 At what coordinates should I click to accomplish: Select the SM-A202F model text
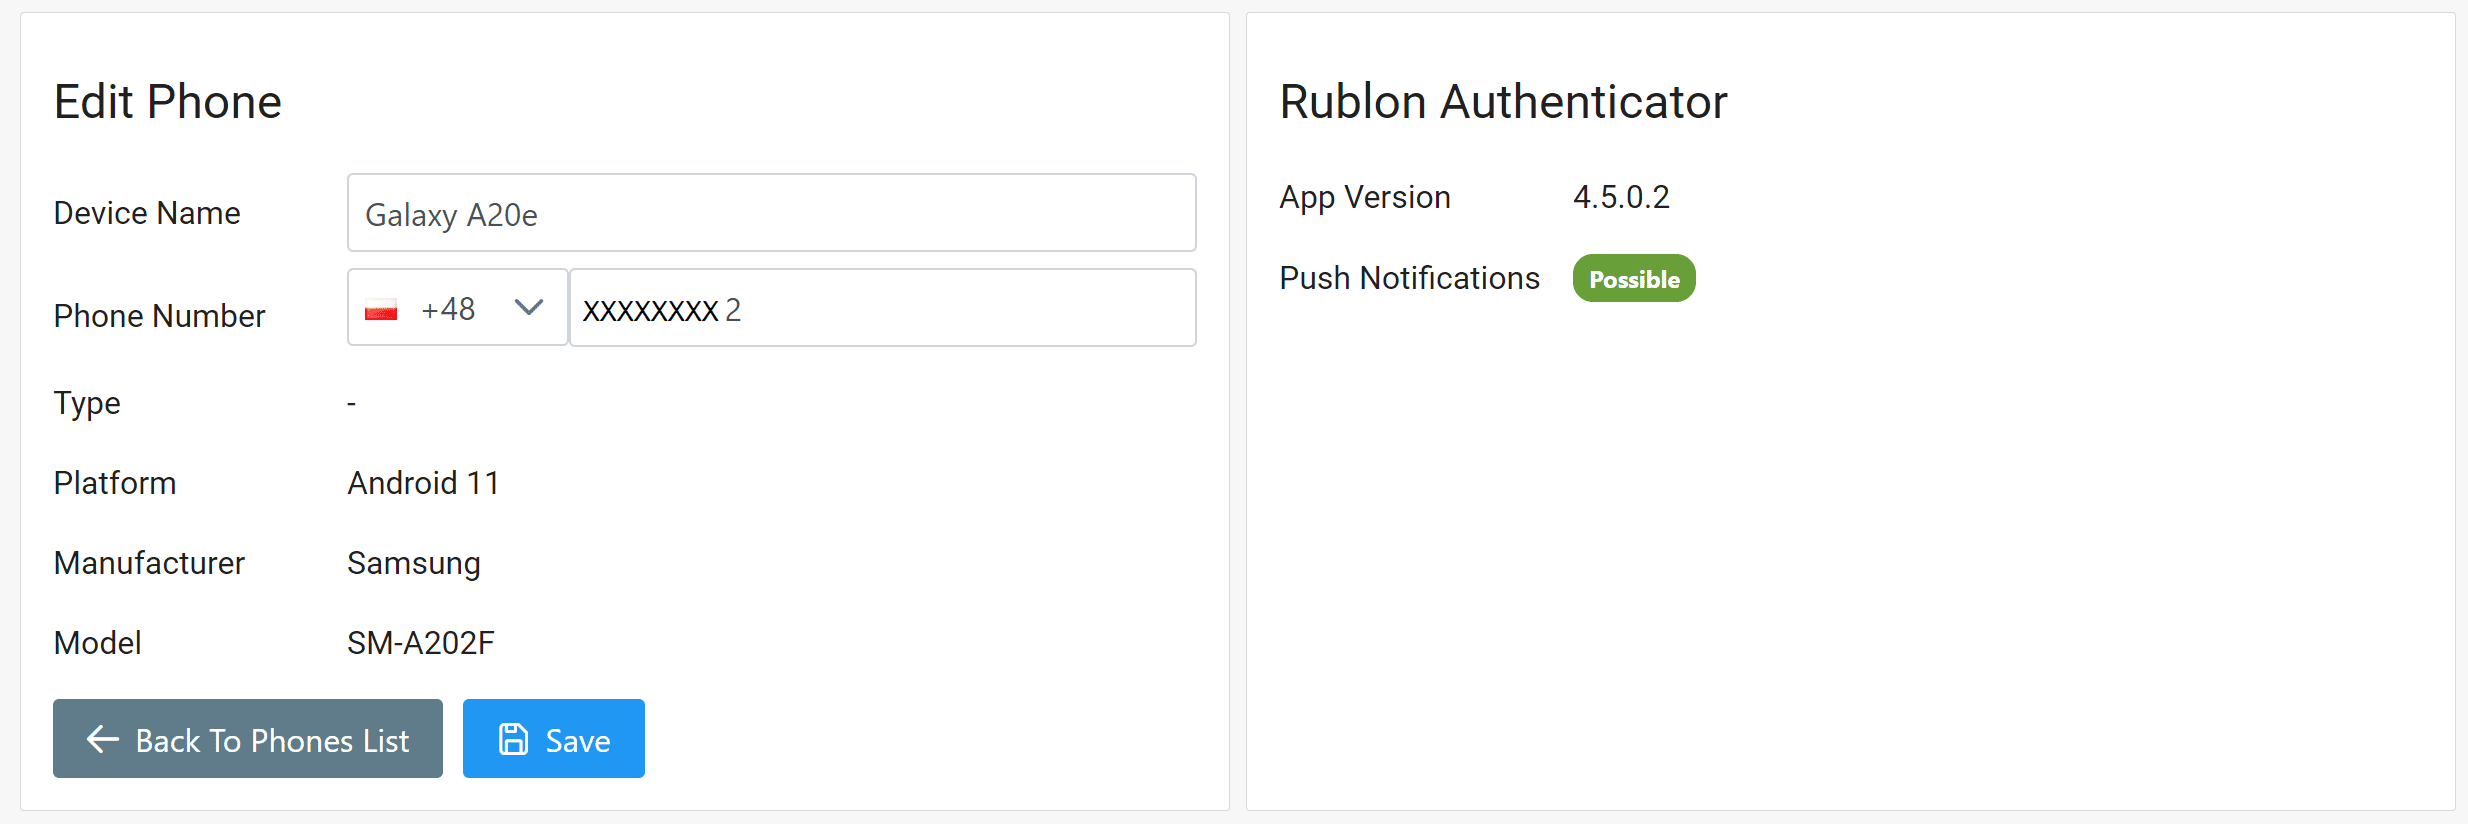pyautogui.click(x=421, y=643)
